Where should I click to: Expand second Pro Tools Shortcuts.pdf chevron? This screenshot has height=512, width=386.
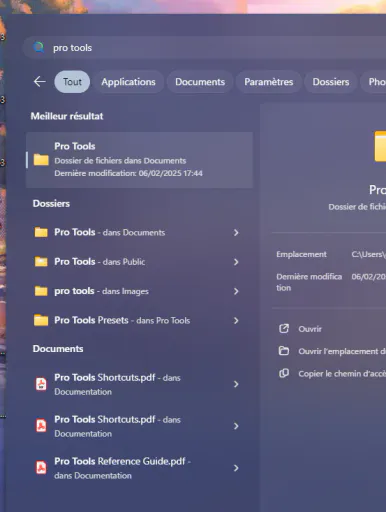(236, 426)
